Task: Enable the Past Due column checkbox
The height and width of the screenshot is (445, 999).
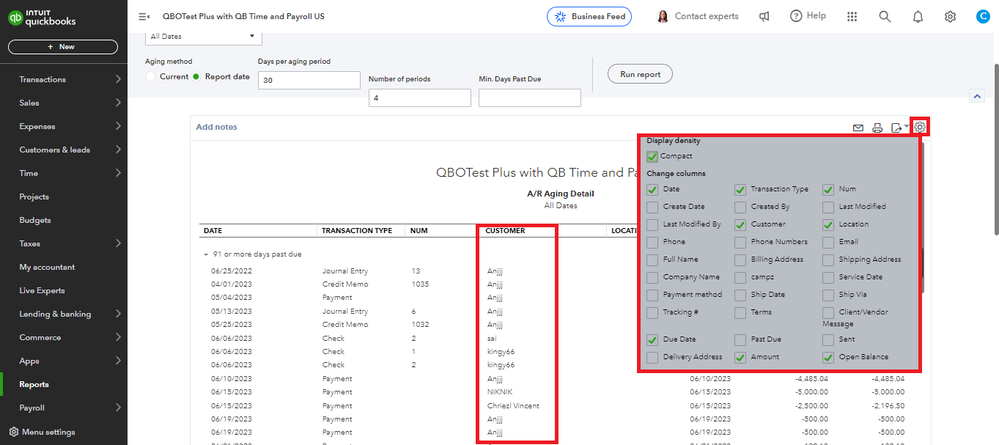Action: 740,340
